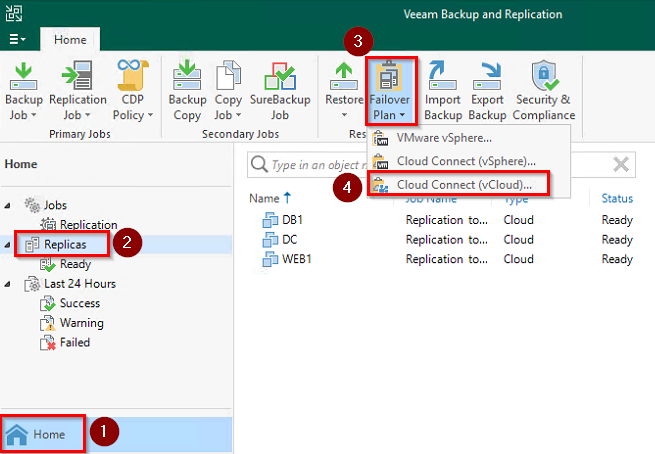The height and width of the screenshot is (454, 655).
Task: Open the Restore dropdown arrow
Action: pos(344,115)
